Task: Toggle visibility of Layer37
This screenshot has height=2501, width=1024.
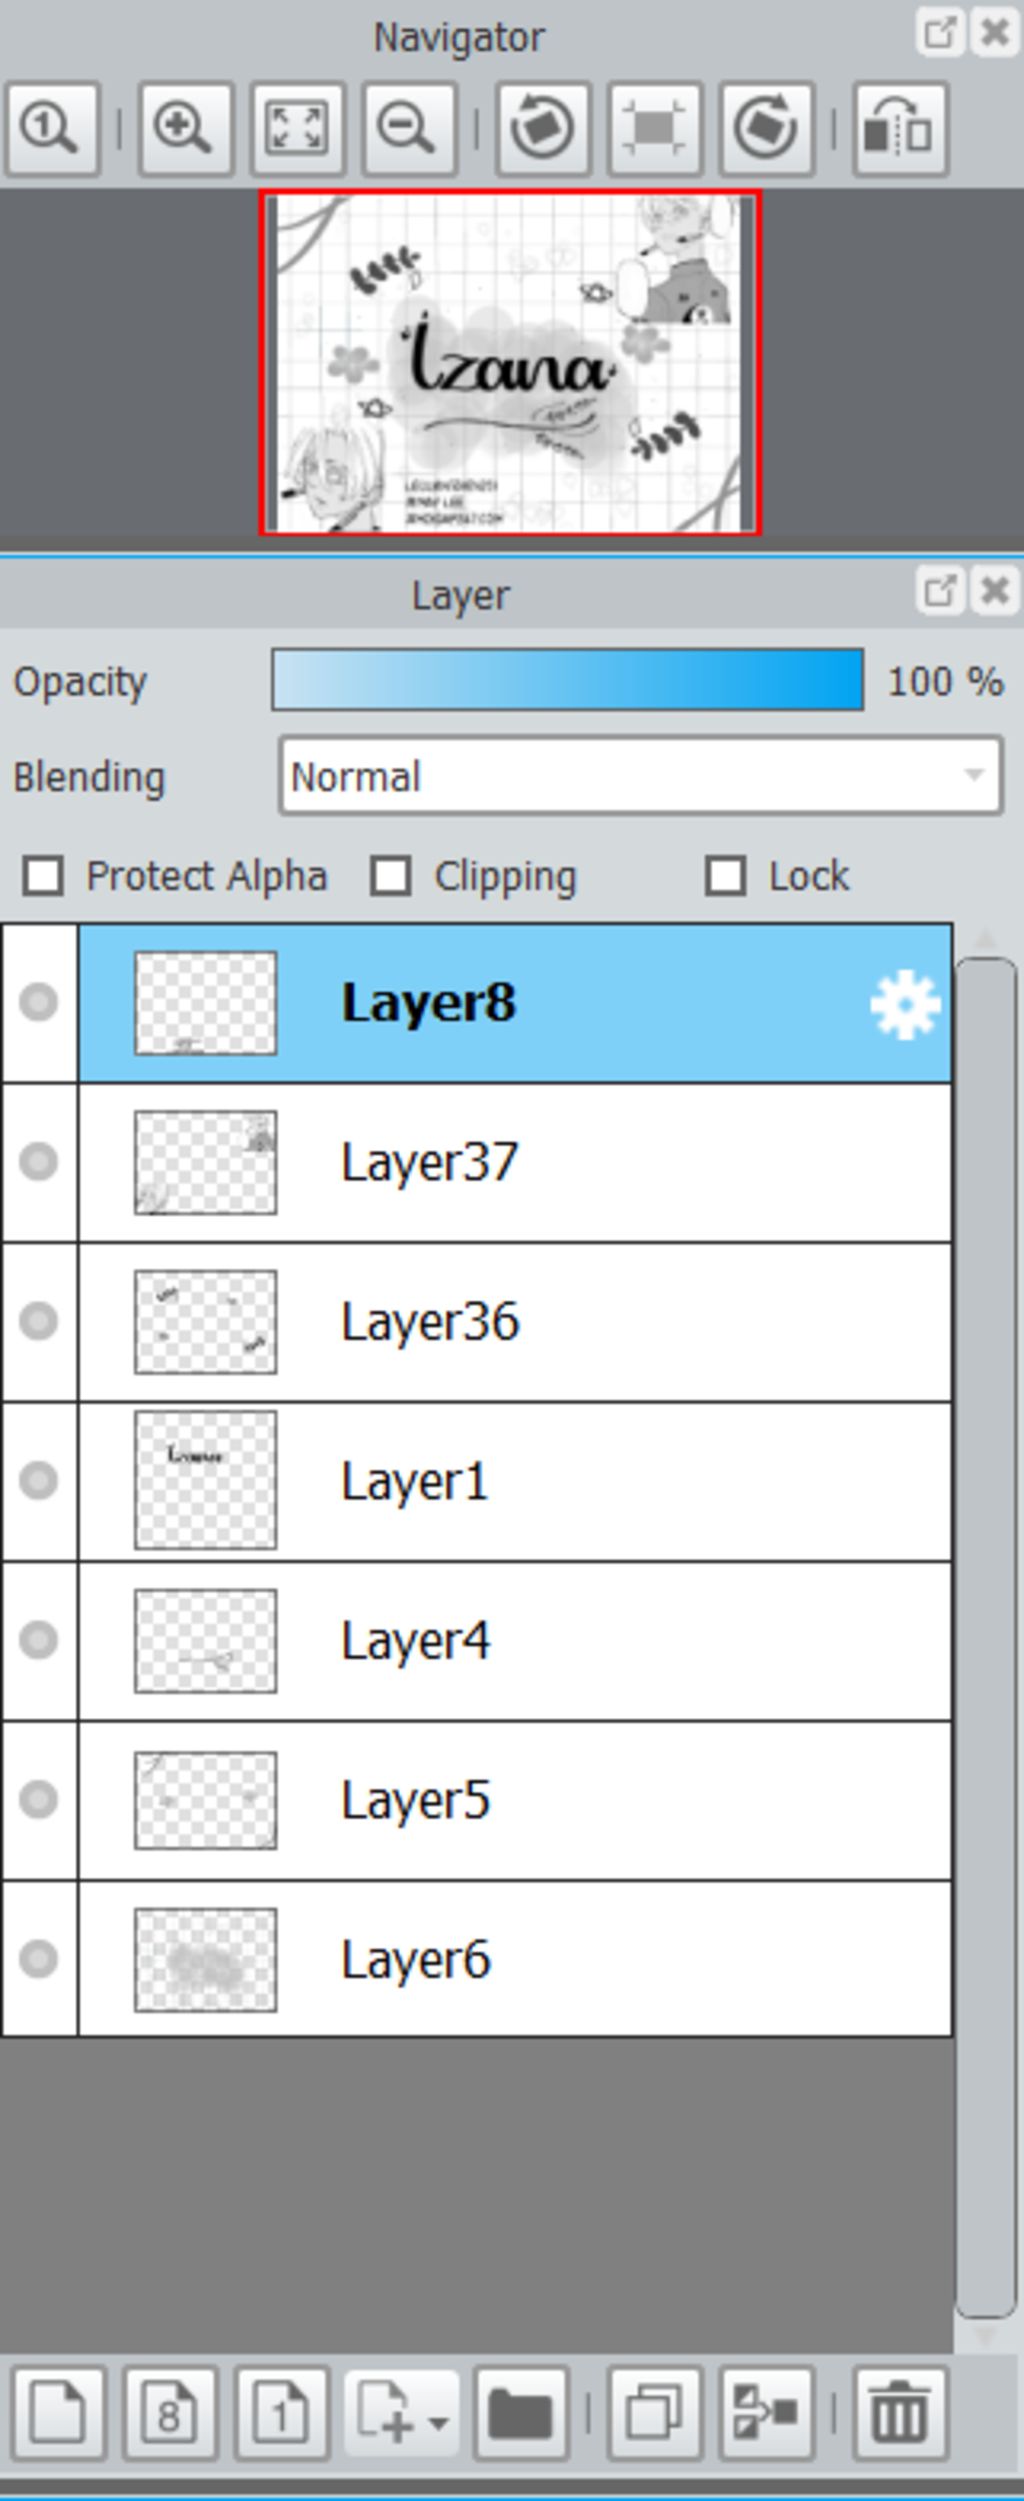Action: point(39,1162)
